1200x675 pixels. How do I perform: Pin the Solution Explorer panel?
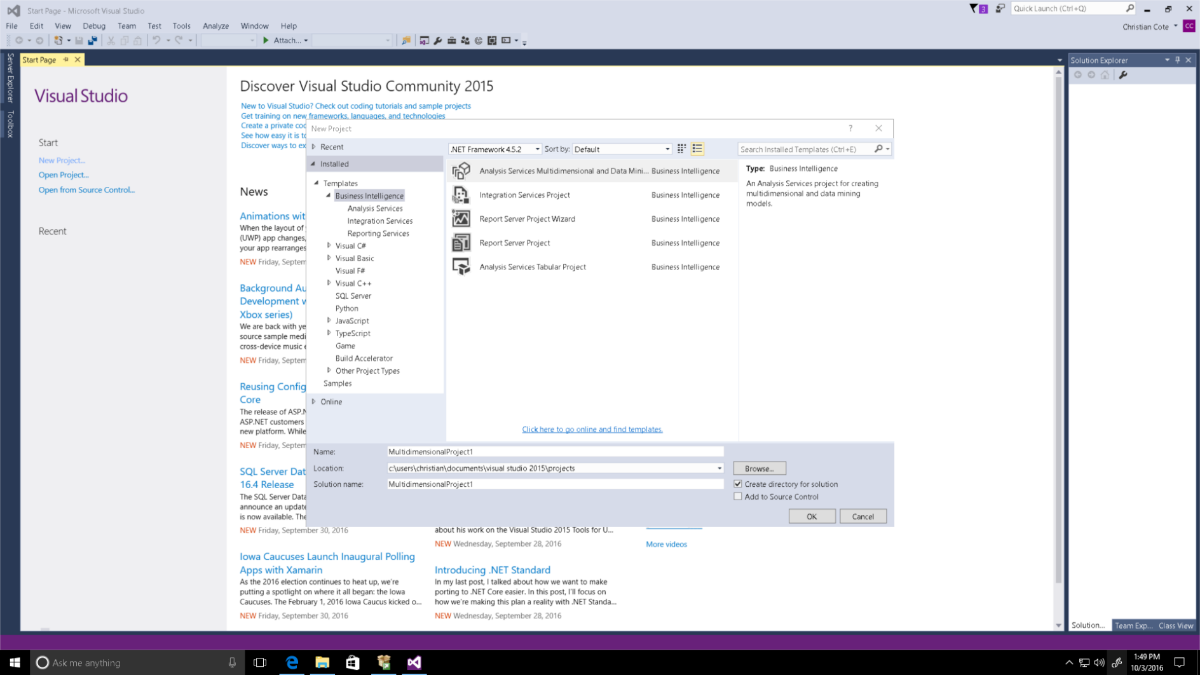tap(1178, 60)
